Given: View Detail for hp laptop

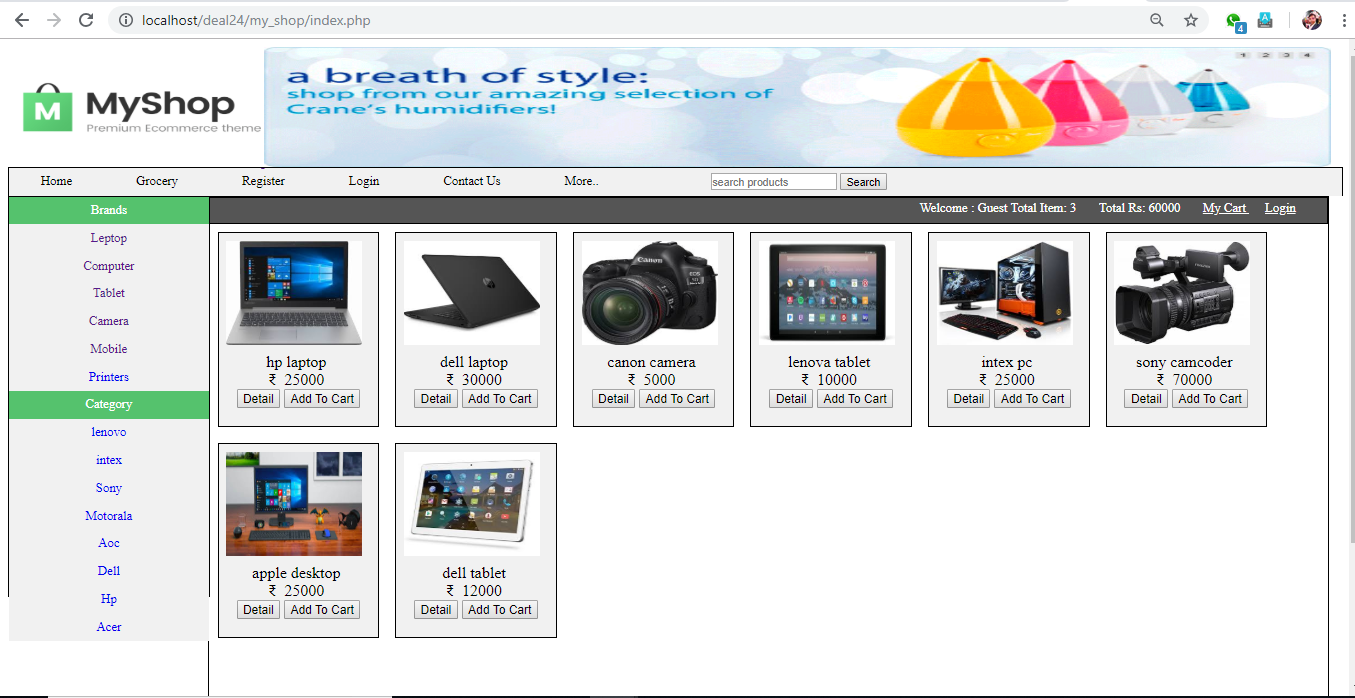Looking at the screenshot, I should (x=258, y=398).
